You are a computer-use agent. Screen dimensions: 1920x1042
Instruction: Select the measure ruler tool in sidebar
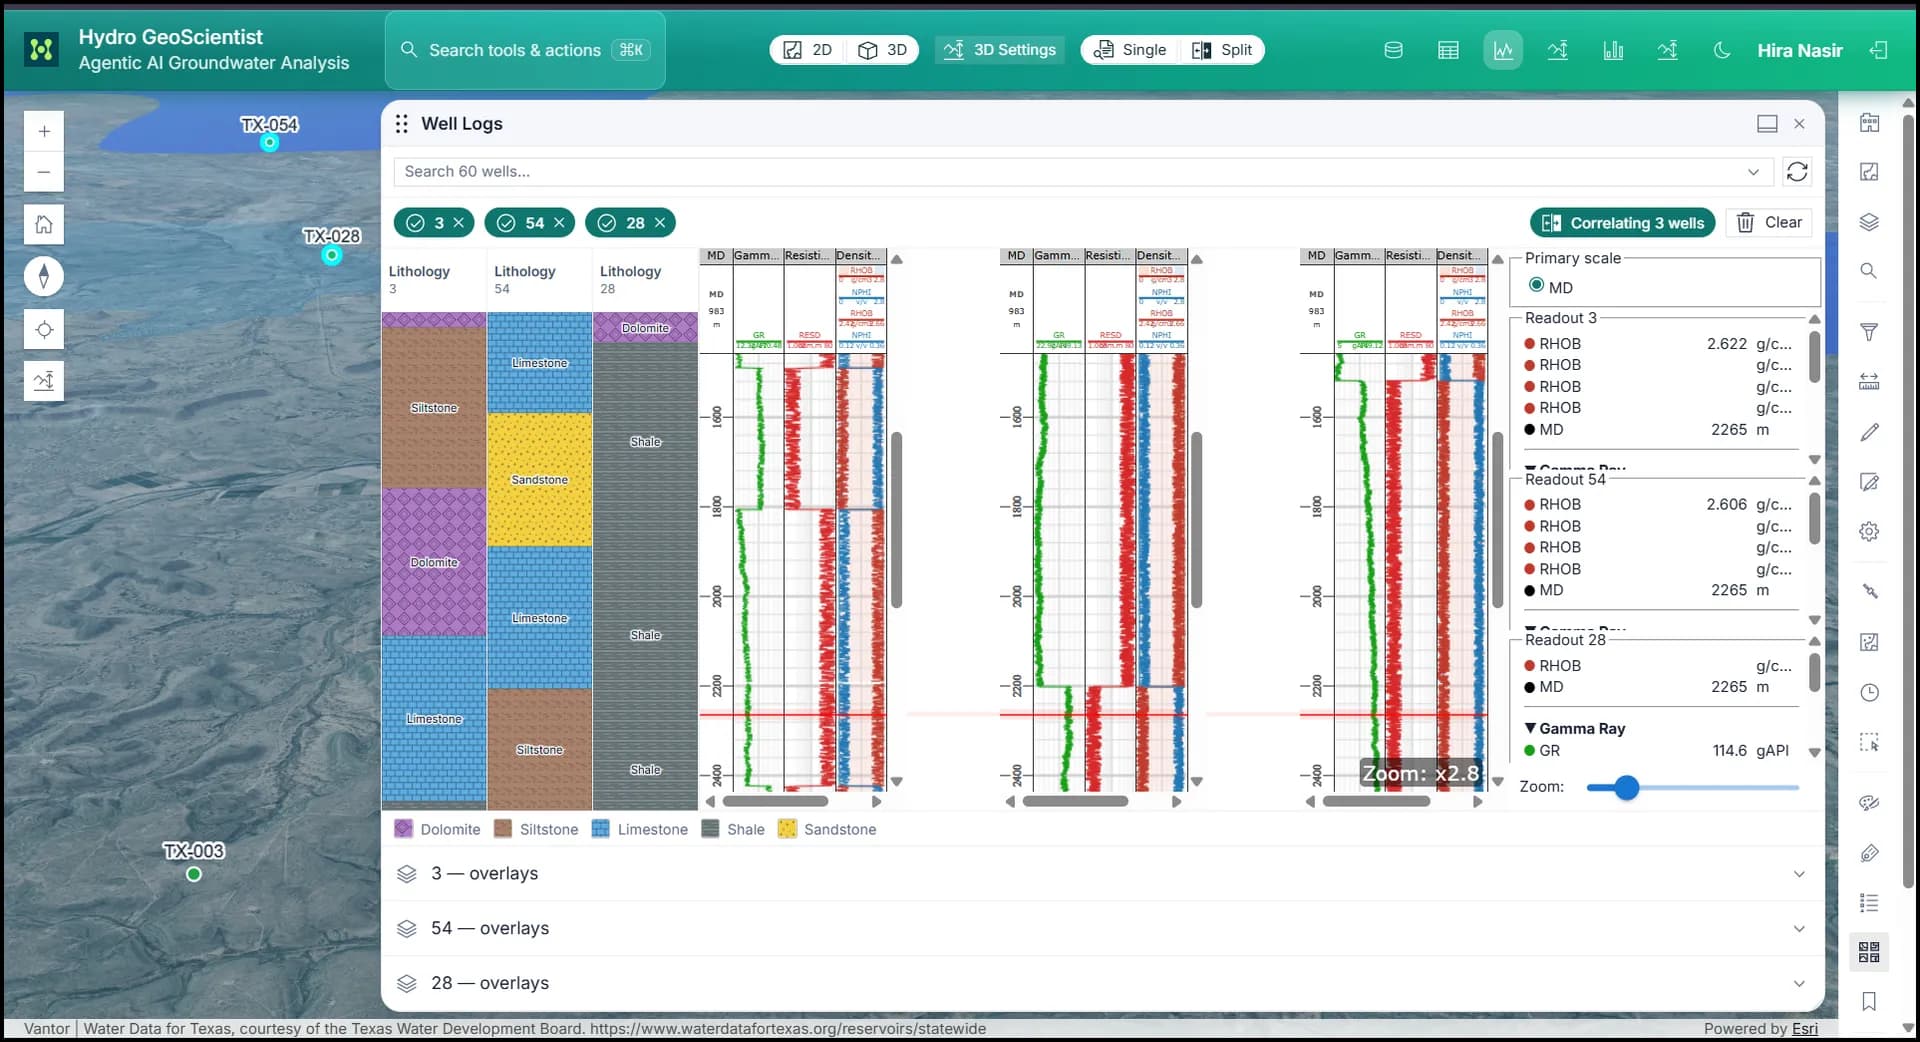(1869, 382)
